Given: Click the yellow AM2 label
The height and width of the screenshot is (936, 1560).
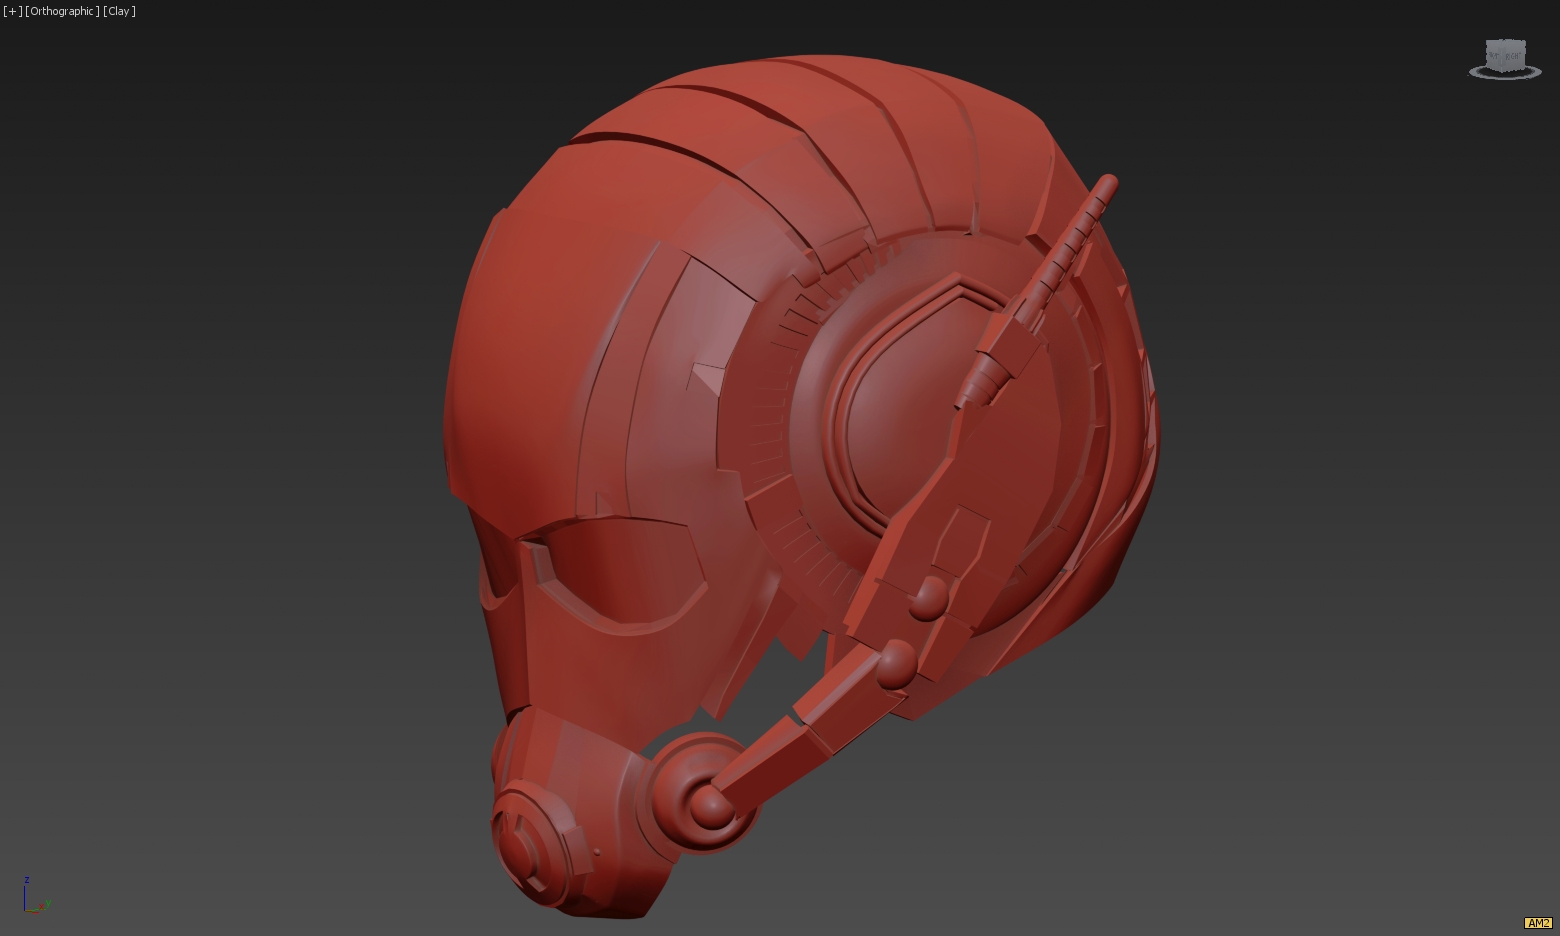Looking at the screenshot, I should 1538,923.
